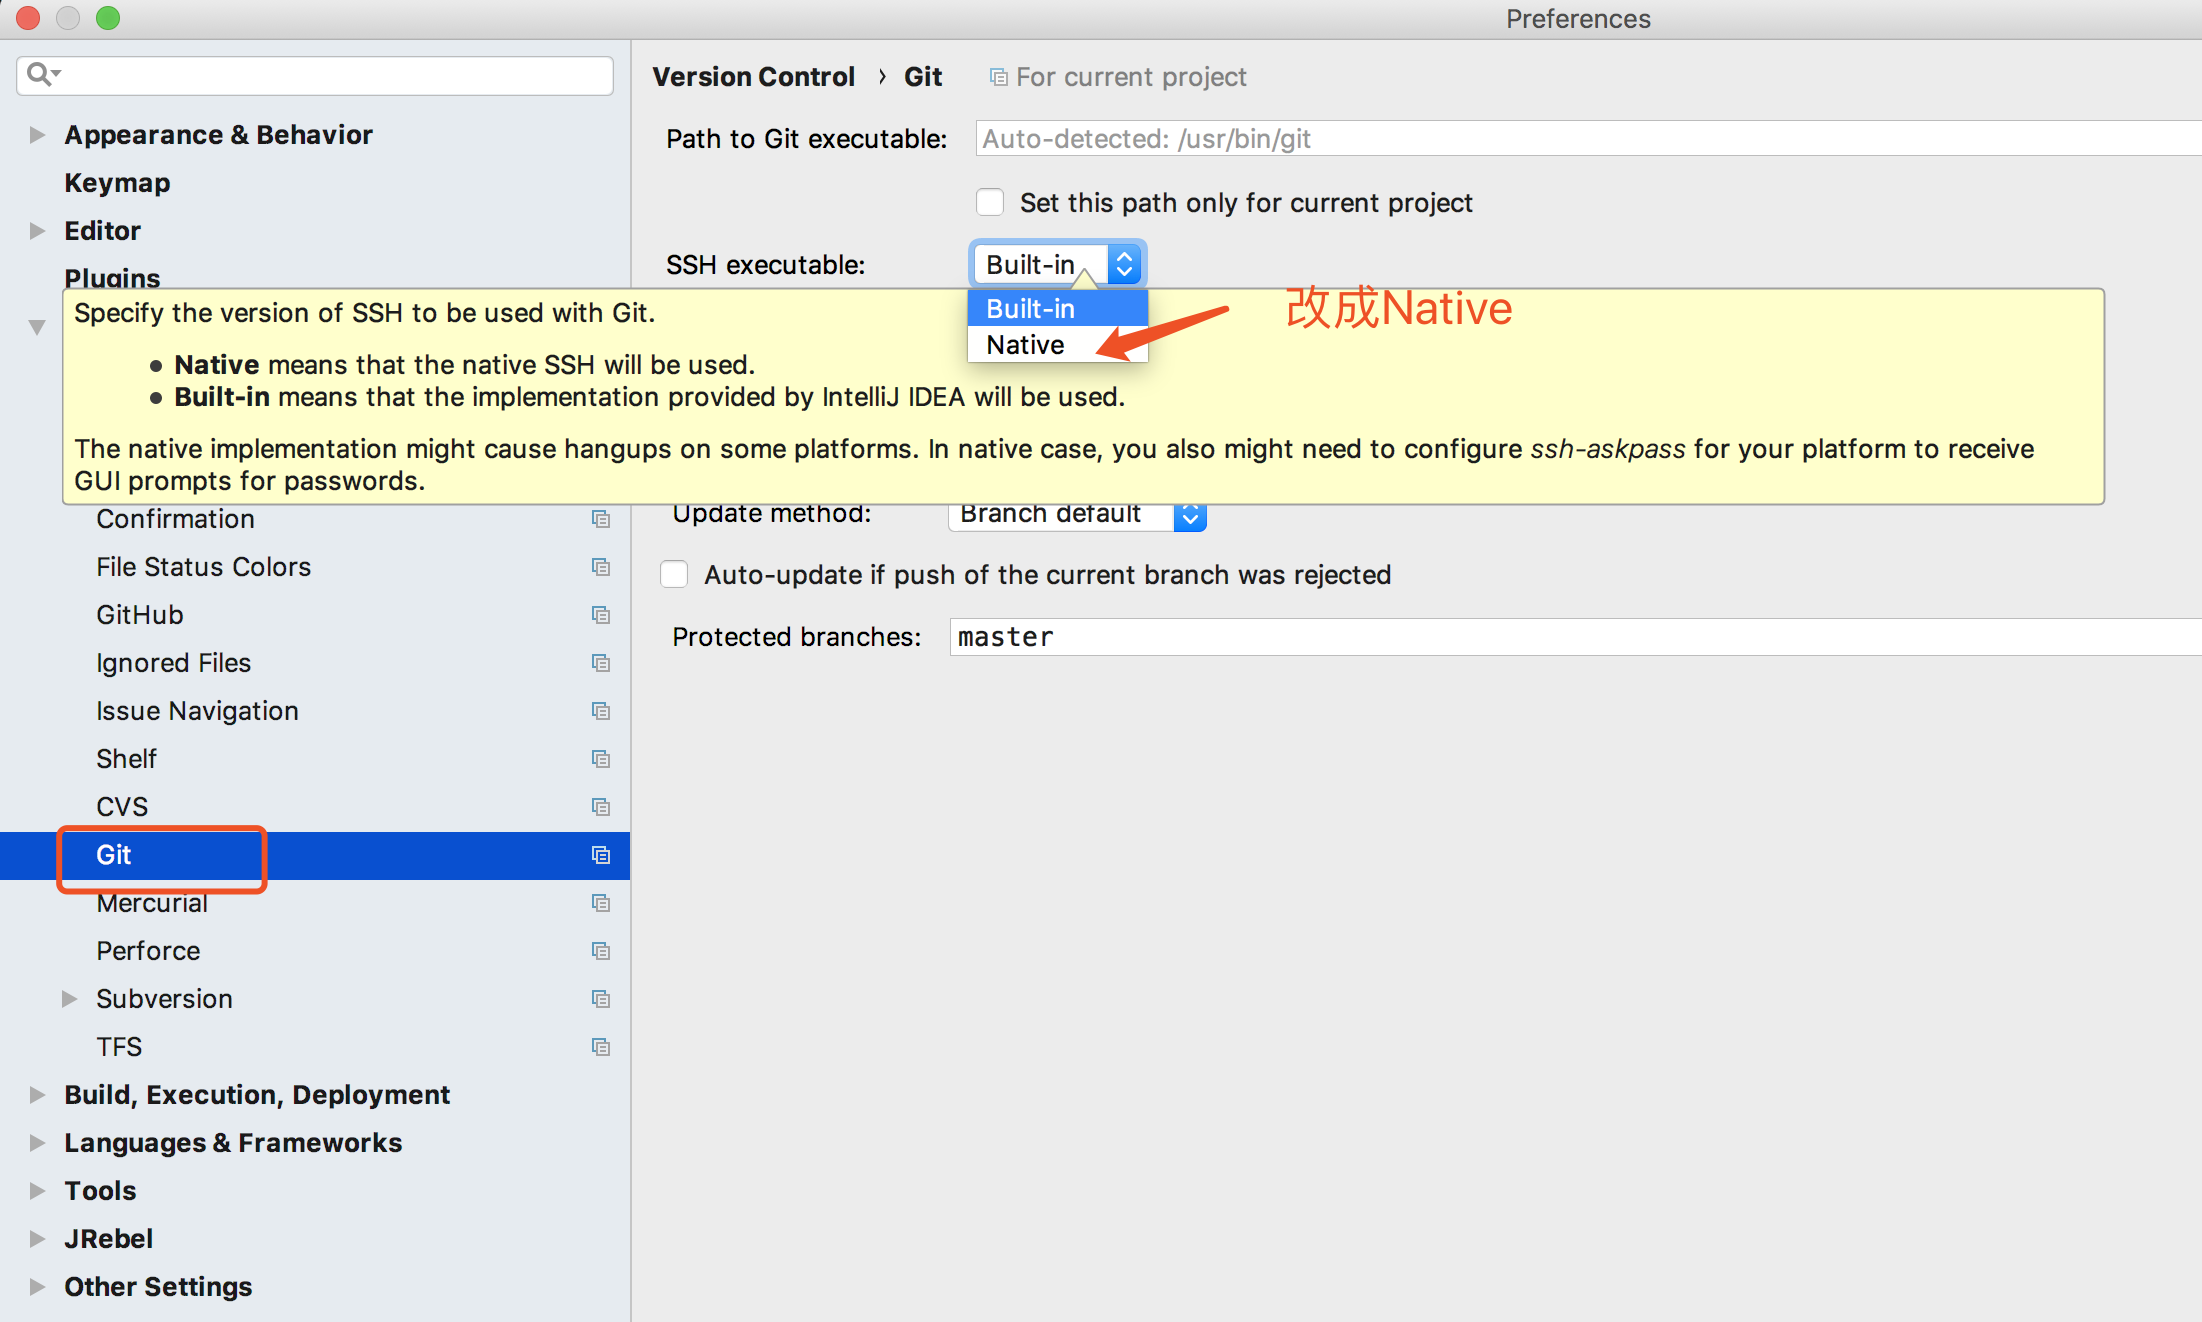Click the project-level icon beside Confirmation

click(601, 519)
